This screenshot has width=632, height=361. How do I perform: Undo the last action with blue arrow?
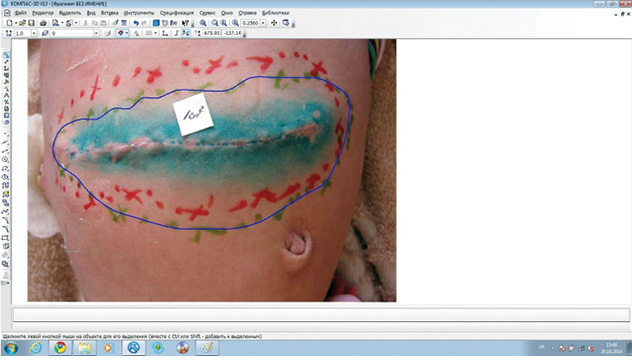coord(136,23)
